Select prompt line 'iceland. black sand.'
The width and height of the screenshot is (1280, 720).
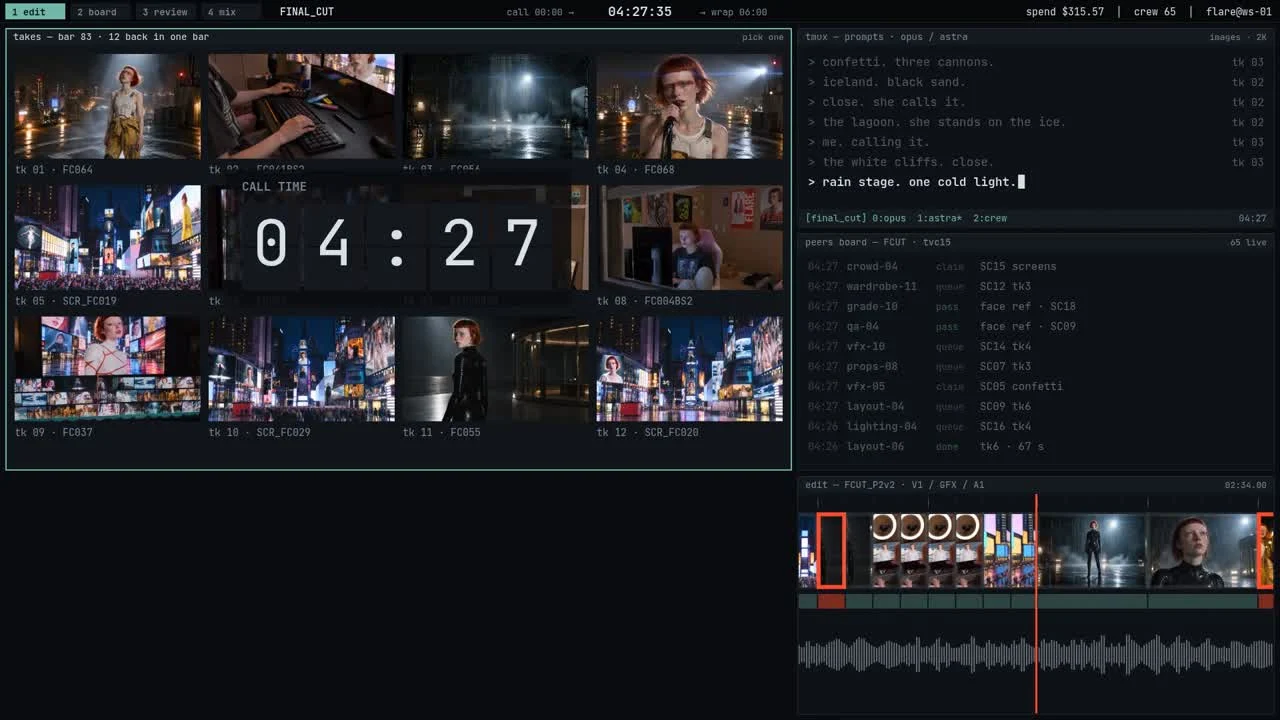(x=1036, y=82)
